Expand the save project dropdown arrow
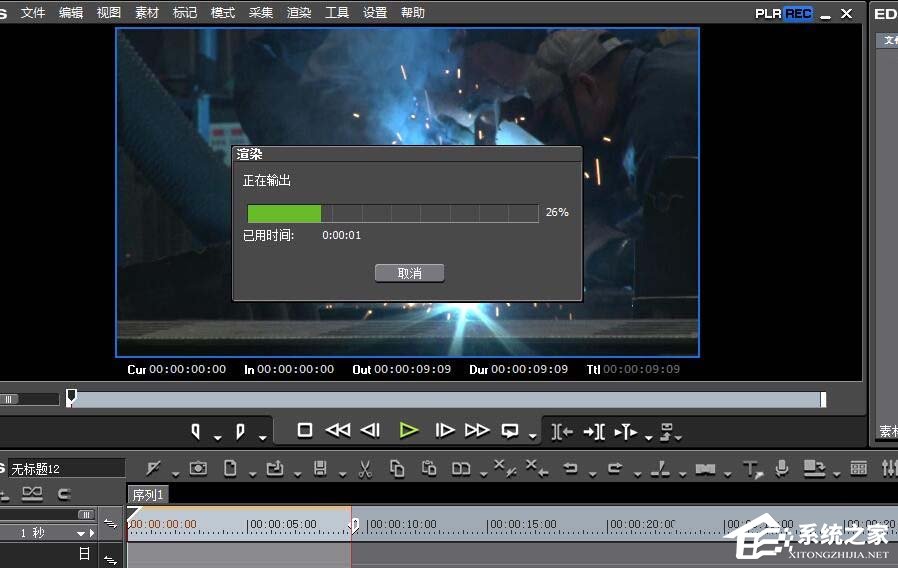This screenshot has width=898, height=568. pyautogui.click(x=341, y=474)
